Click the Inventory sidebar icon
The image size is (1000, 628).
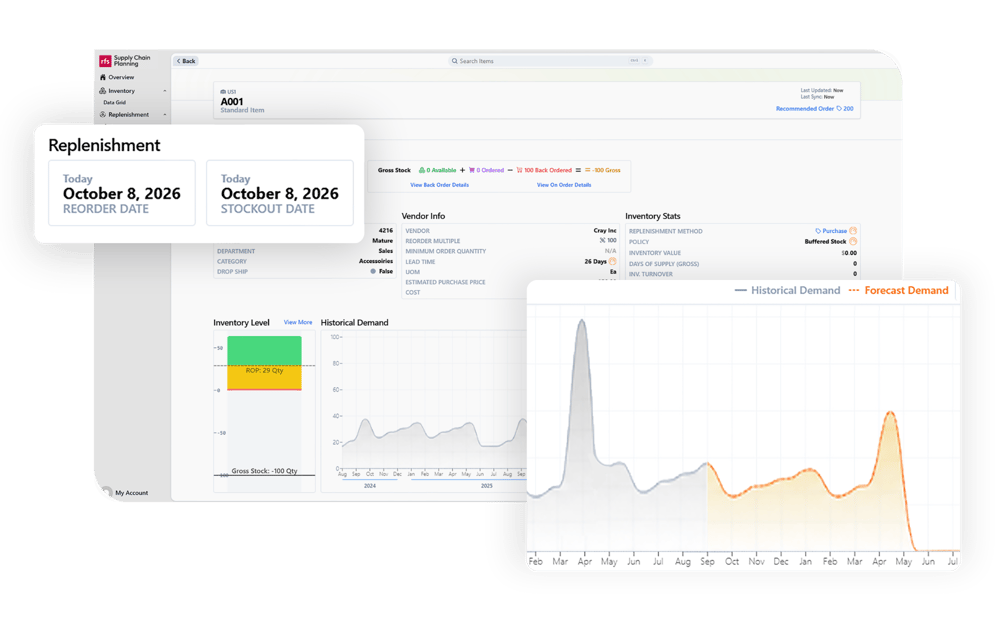[103, 91]
